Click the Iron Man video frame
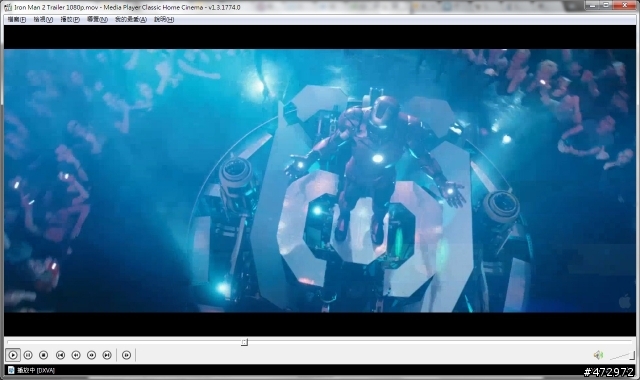This screenshot has height=380, width=640. [x=320, y=181]
